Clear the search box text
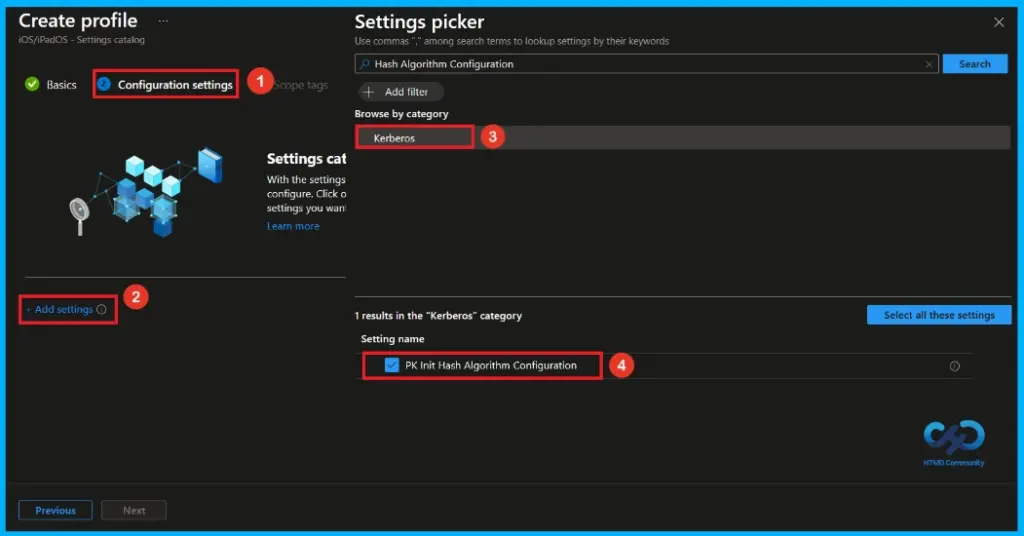The width and height of the screenshot is (1024, 536). pyautogui.click(x=929, y=64)
